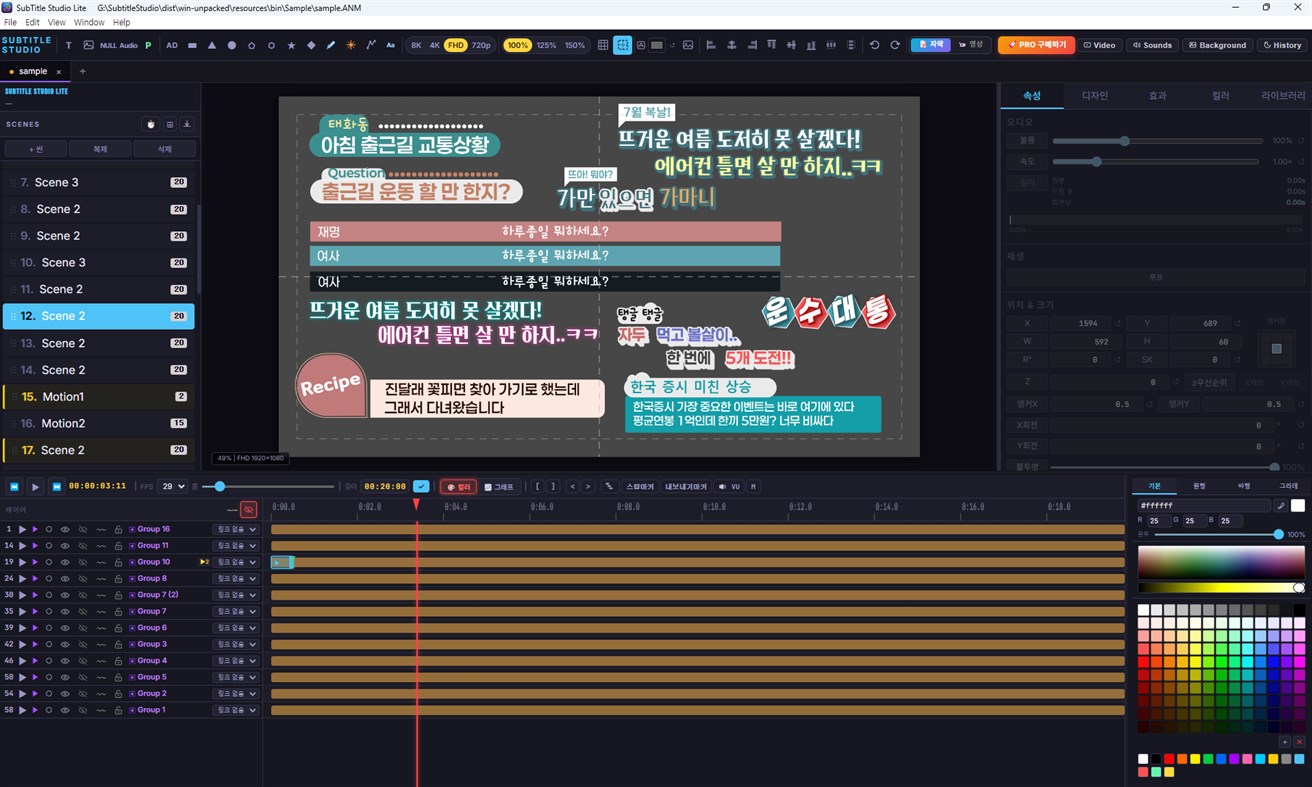
Task: Click the Sounds button
Action: tap(1152, 45)
